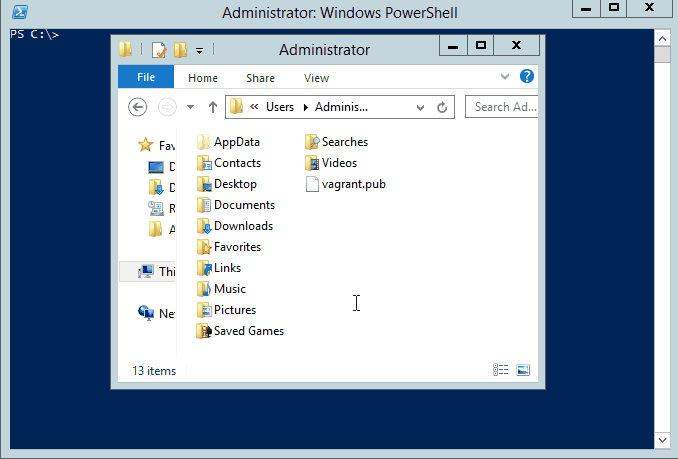Select the Videos folder
Screen dimensions: 678x459
tap(331, 163)
